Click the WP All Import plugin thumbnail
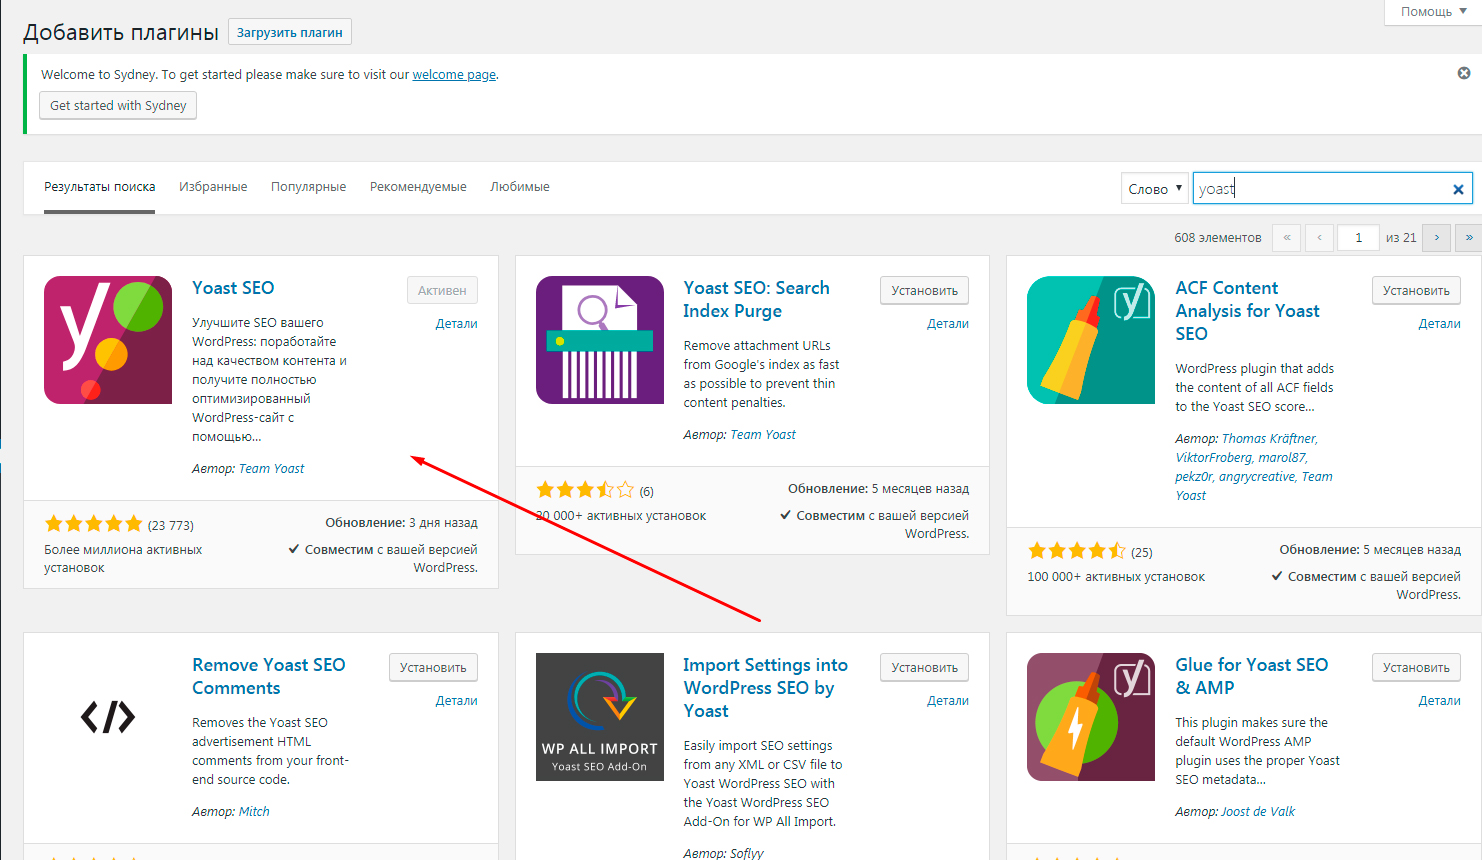 coord(600,717)
